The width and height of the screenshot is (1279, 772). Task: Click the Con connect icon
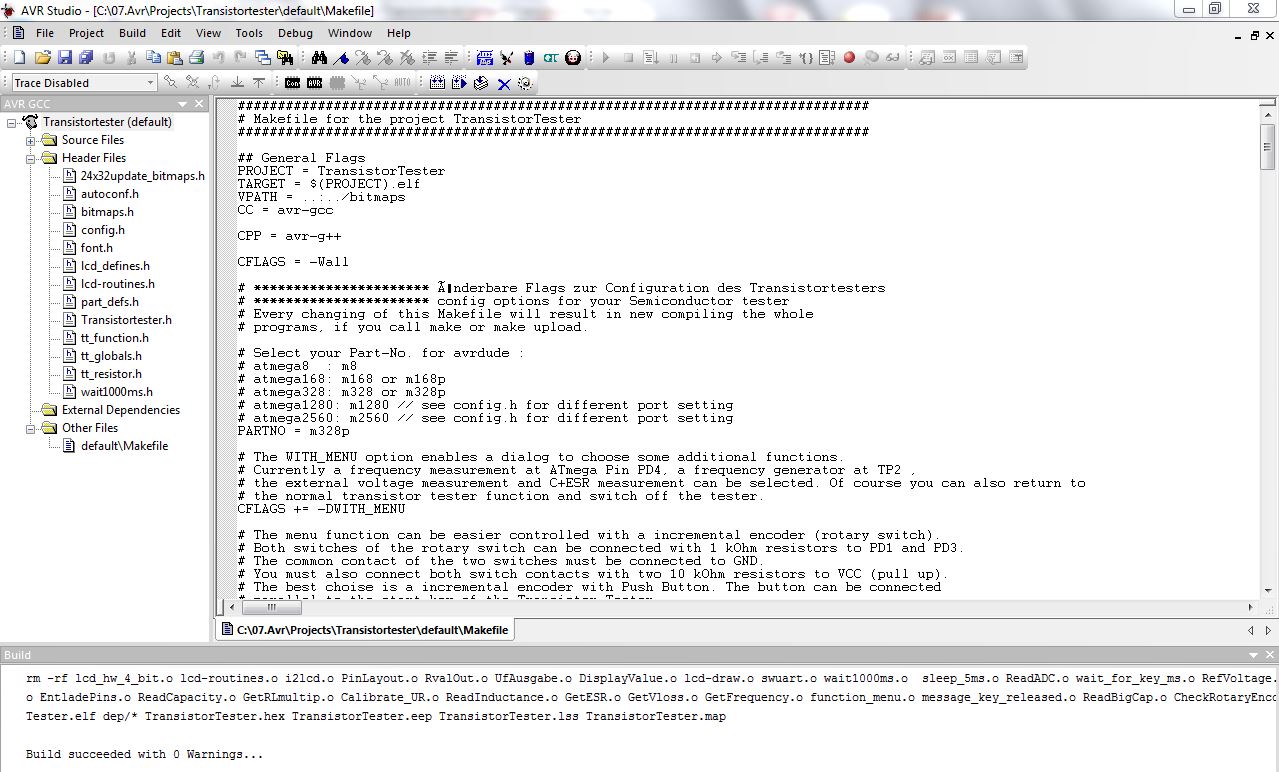click(x=291, y=83)
